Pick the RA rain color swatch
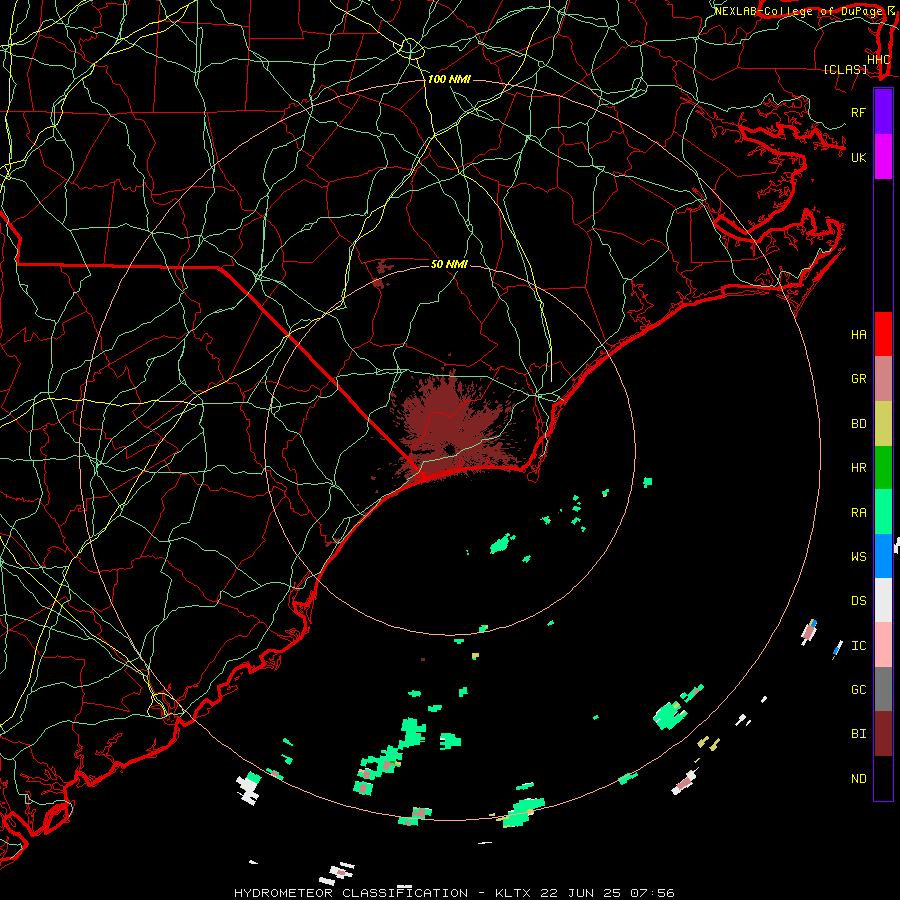Image resolution: width=900 pixels, height=900 pixels. tap(883, 512)
